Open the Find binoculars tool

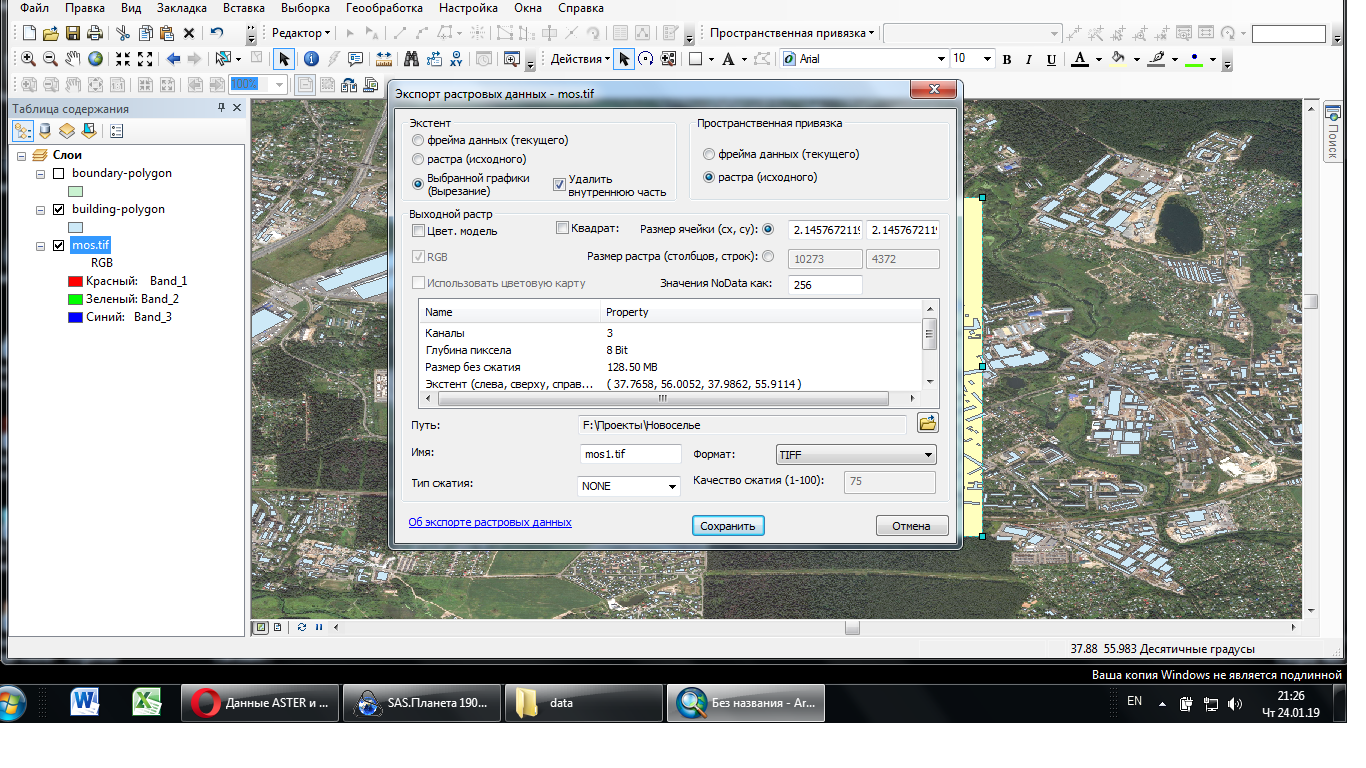410,59
